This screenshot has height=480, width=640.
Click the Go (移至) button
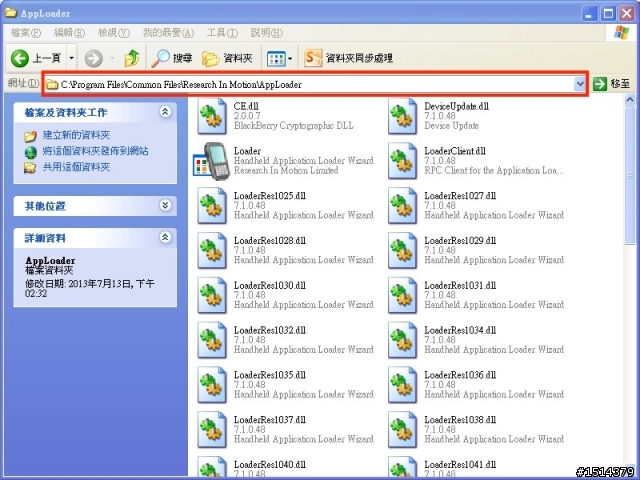(612, 84)
